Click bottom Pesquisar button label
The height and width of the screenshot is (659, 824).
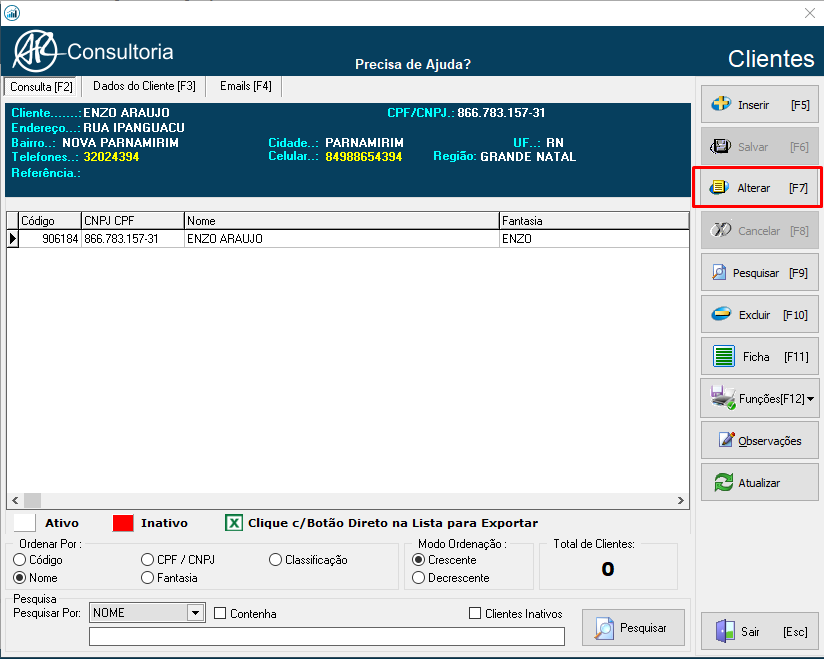(x=643, y=628)
